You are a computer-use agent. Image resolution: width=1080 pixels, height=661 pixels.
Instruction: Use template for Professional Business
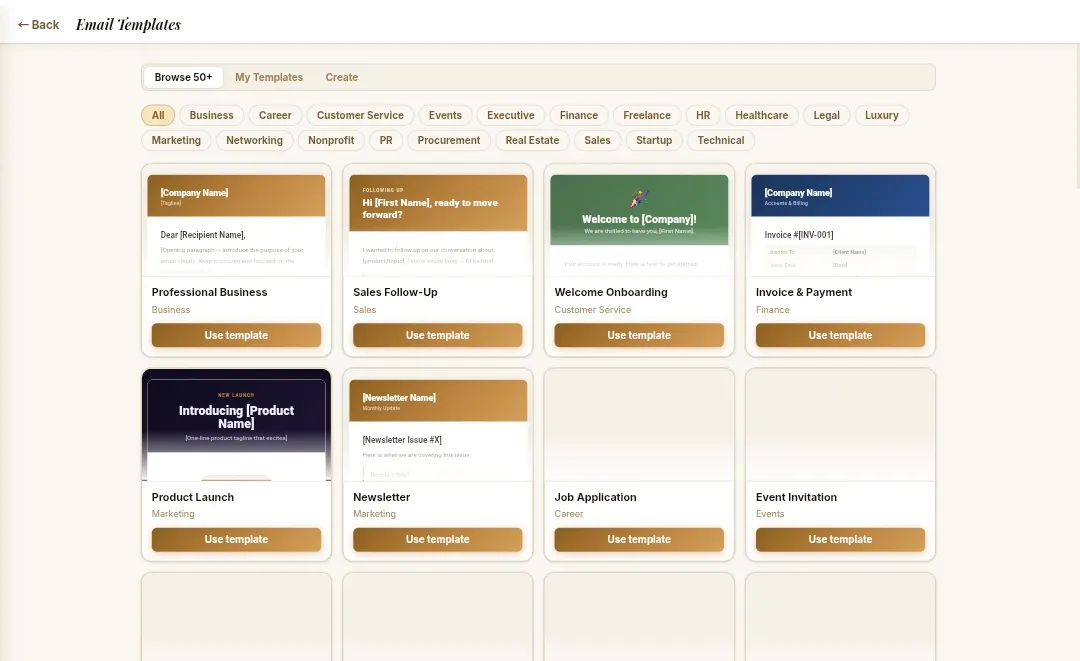click(x=236, y=335)
